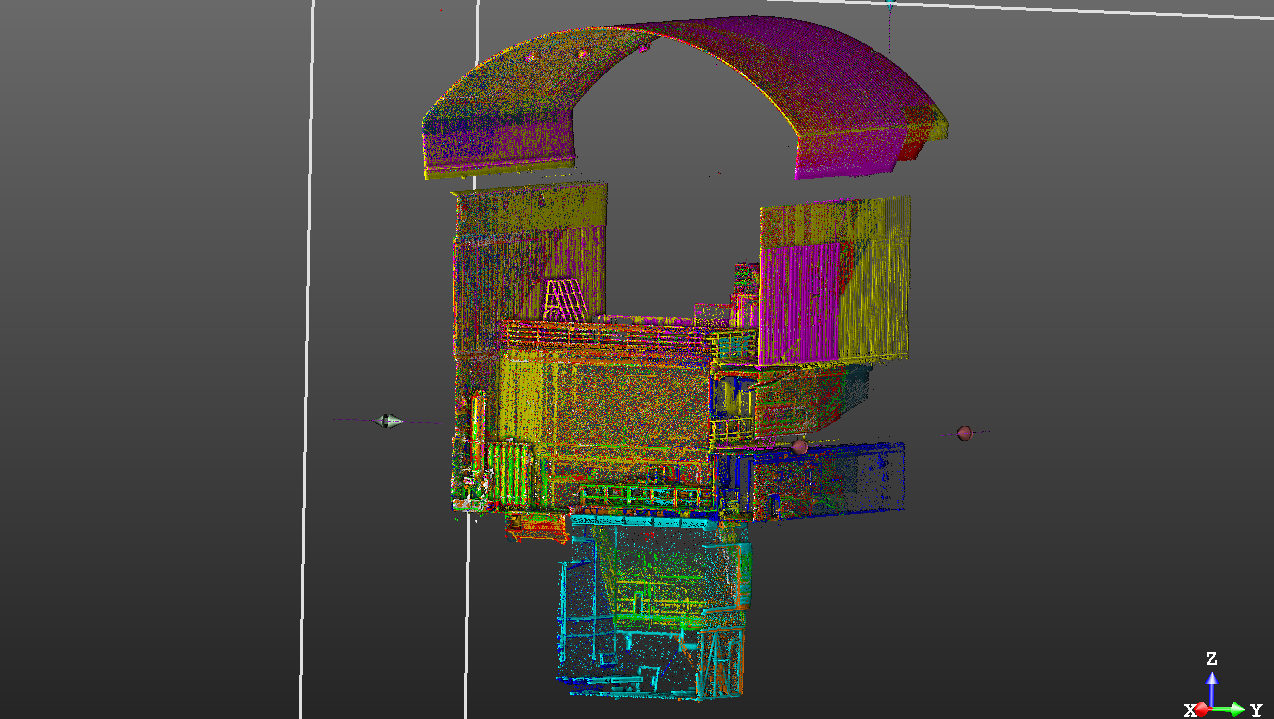Image resolution: width=1274 pixels, height=719 pixels.
Task: Click the red X axis cone
Action: (1203, 709)
